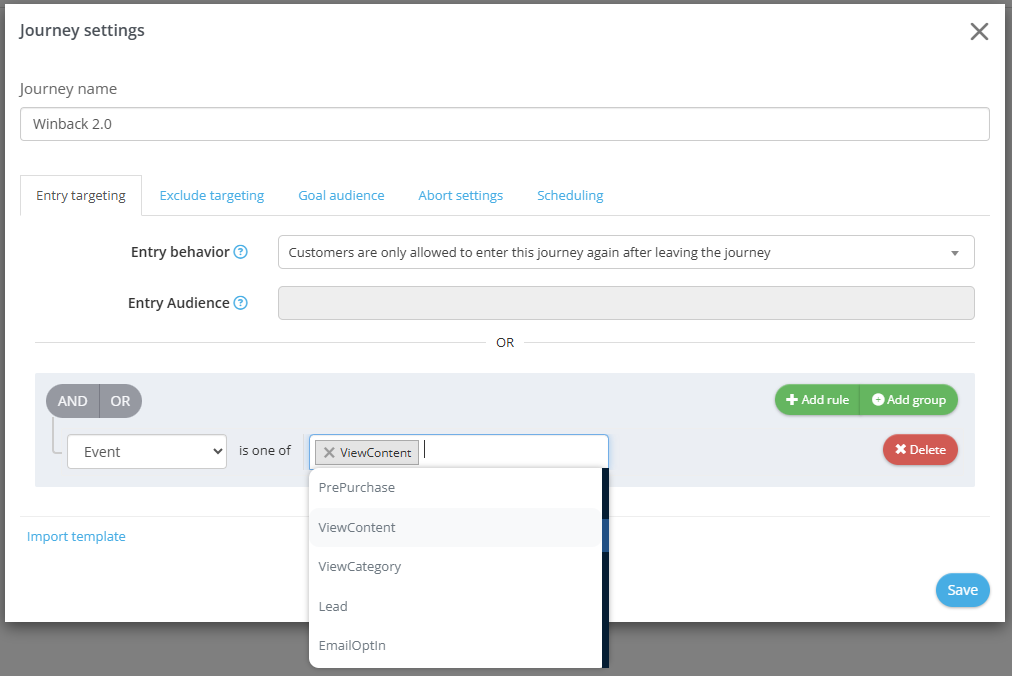Toggle the OR condition operator
The width and height of the screenshot is (1012, 676).
tap(120, 401)
